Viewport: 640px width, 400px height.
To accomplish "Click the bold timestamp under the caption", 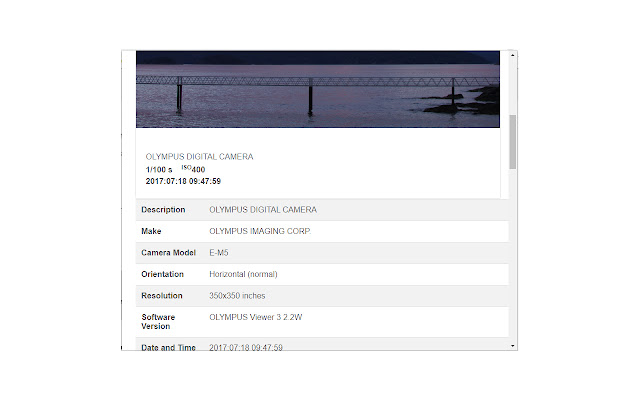I will tap(183, 181).
